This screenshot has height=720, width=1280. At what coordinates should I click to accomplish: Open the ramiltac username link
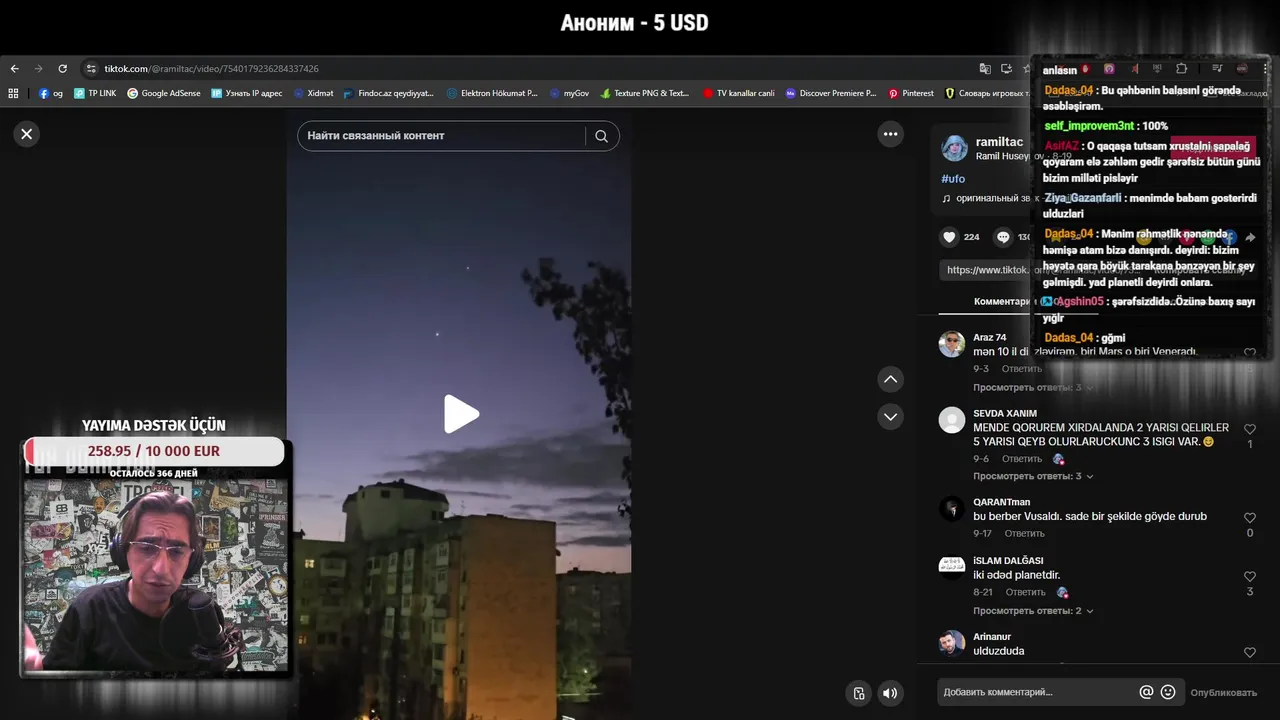[999, 142]
